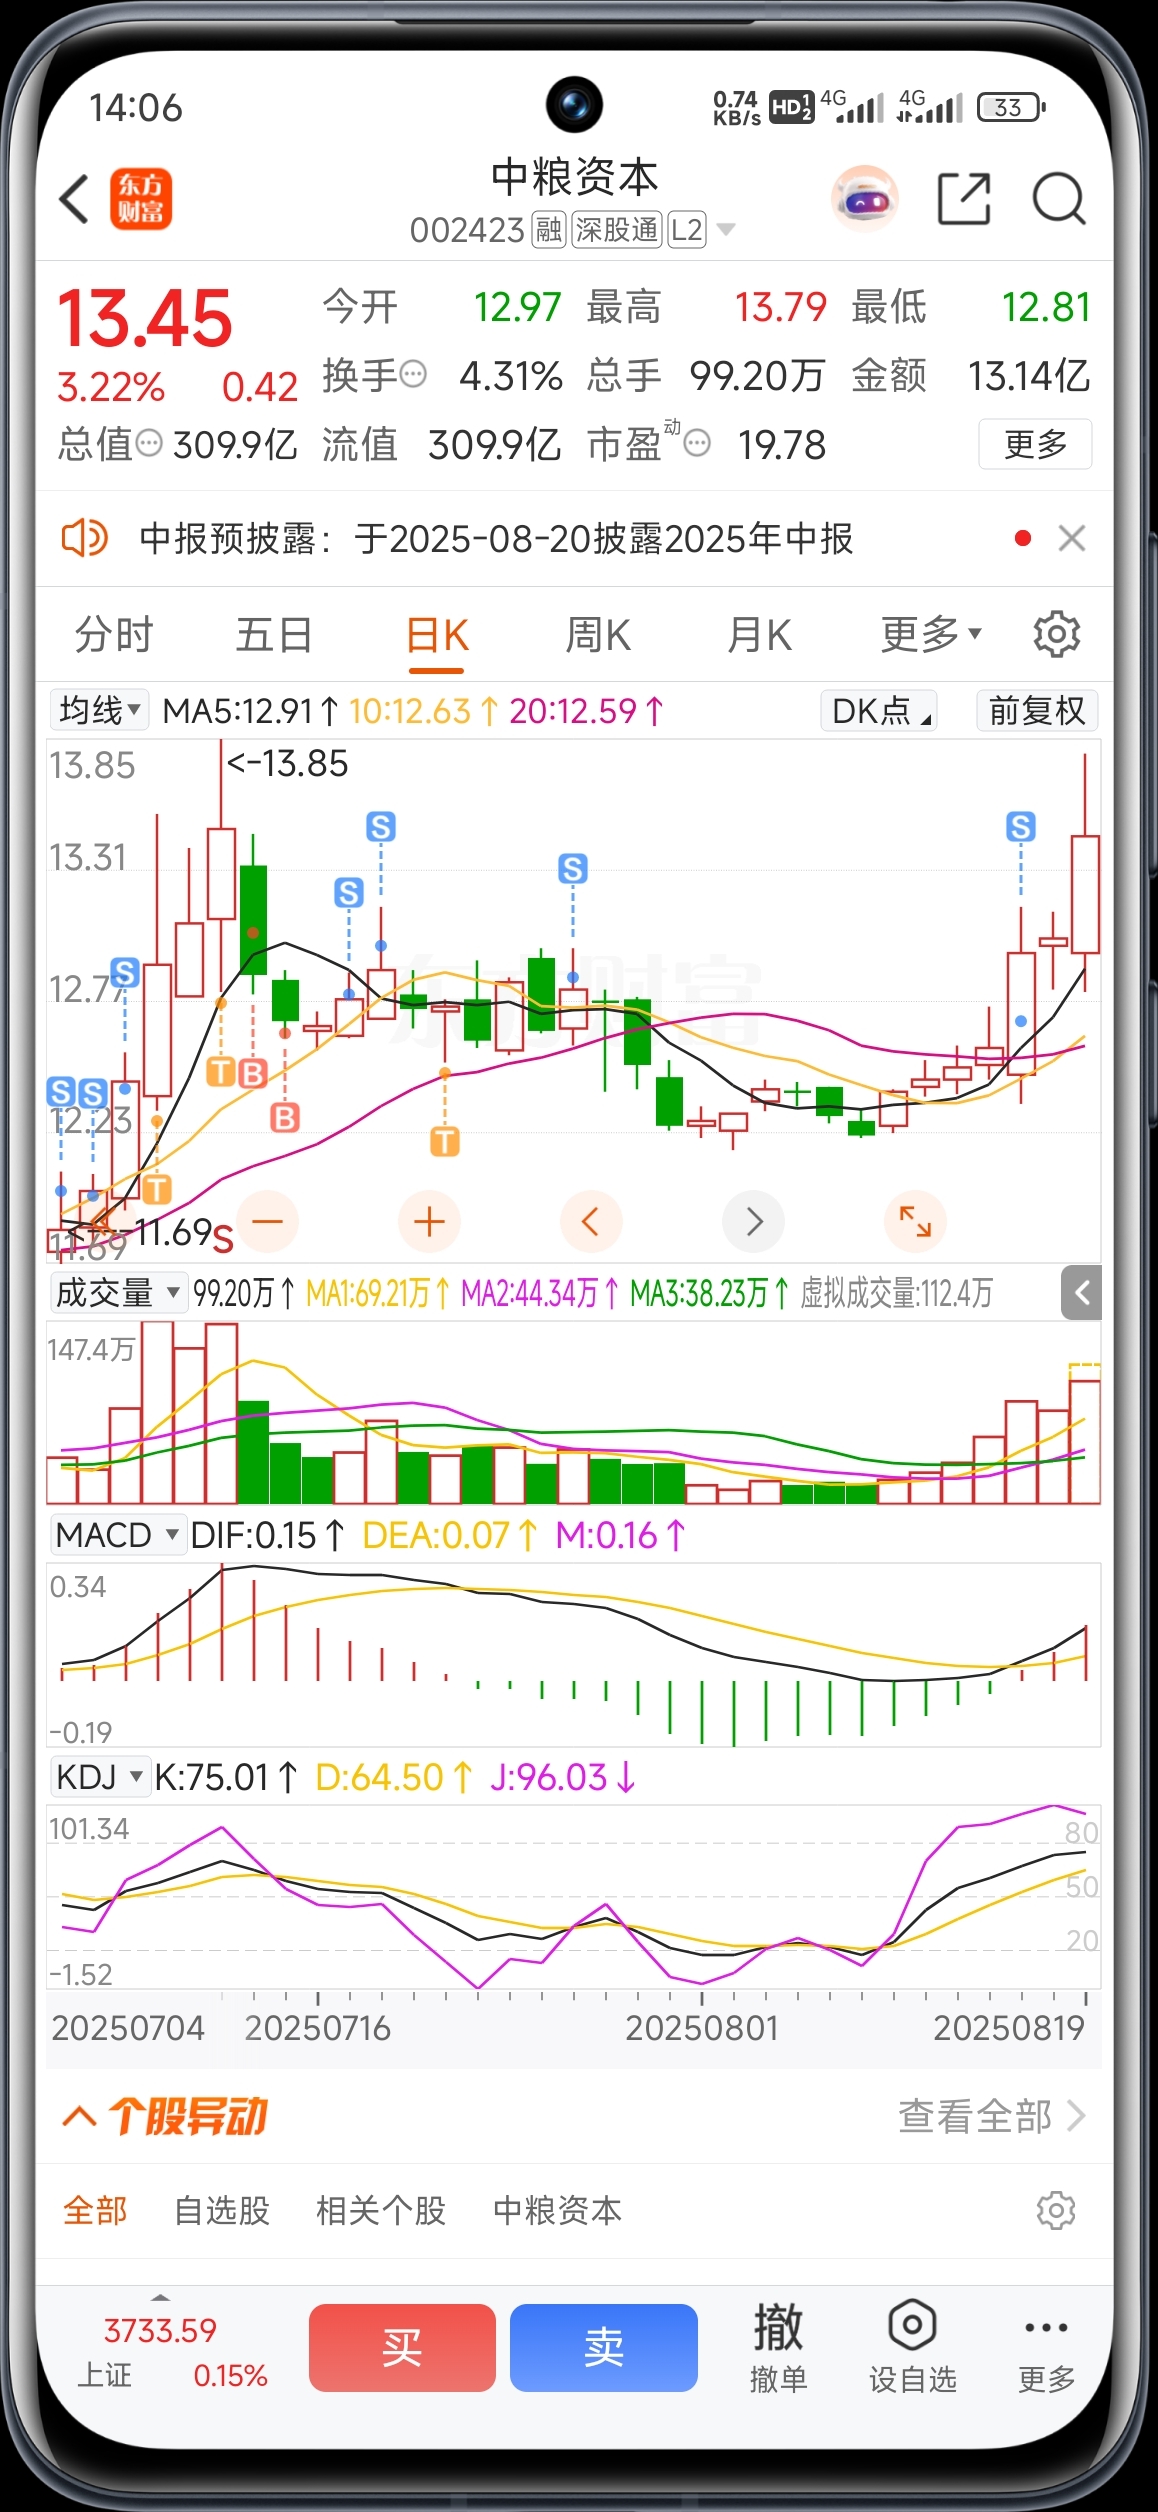Move chart left with arrow button
This screenshot has width=1158, height=2512.
click(591, 1221)
